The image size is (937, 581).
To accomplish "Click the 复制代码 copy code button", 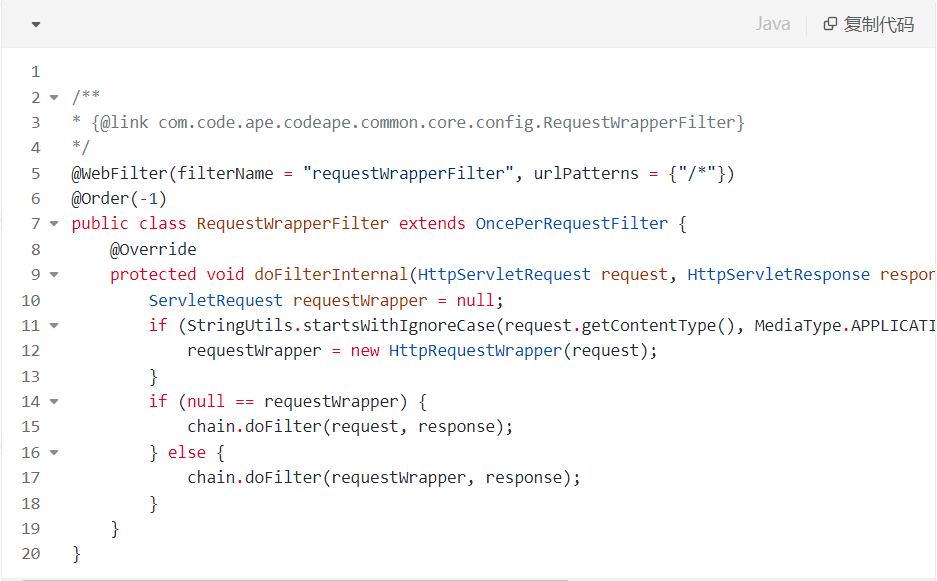I will [869, 24].
